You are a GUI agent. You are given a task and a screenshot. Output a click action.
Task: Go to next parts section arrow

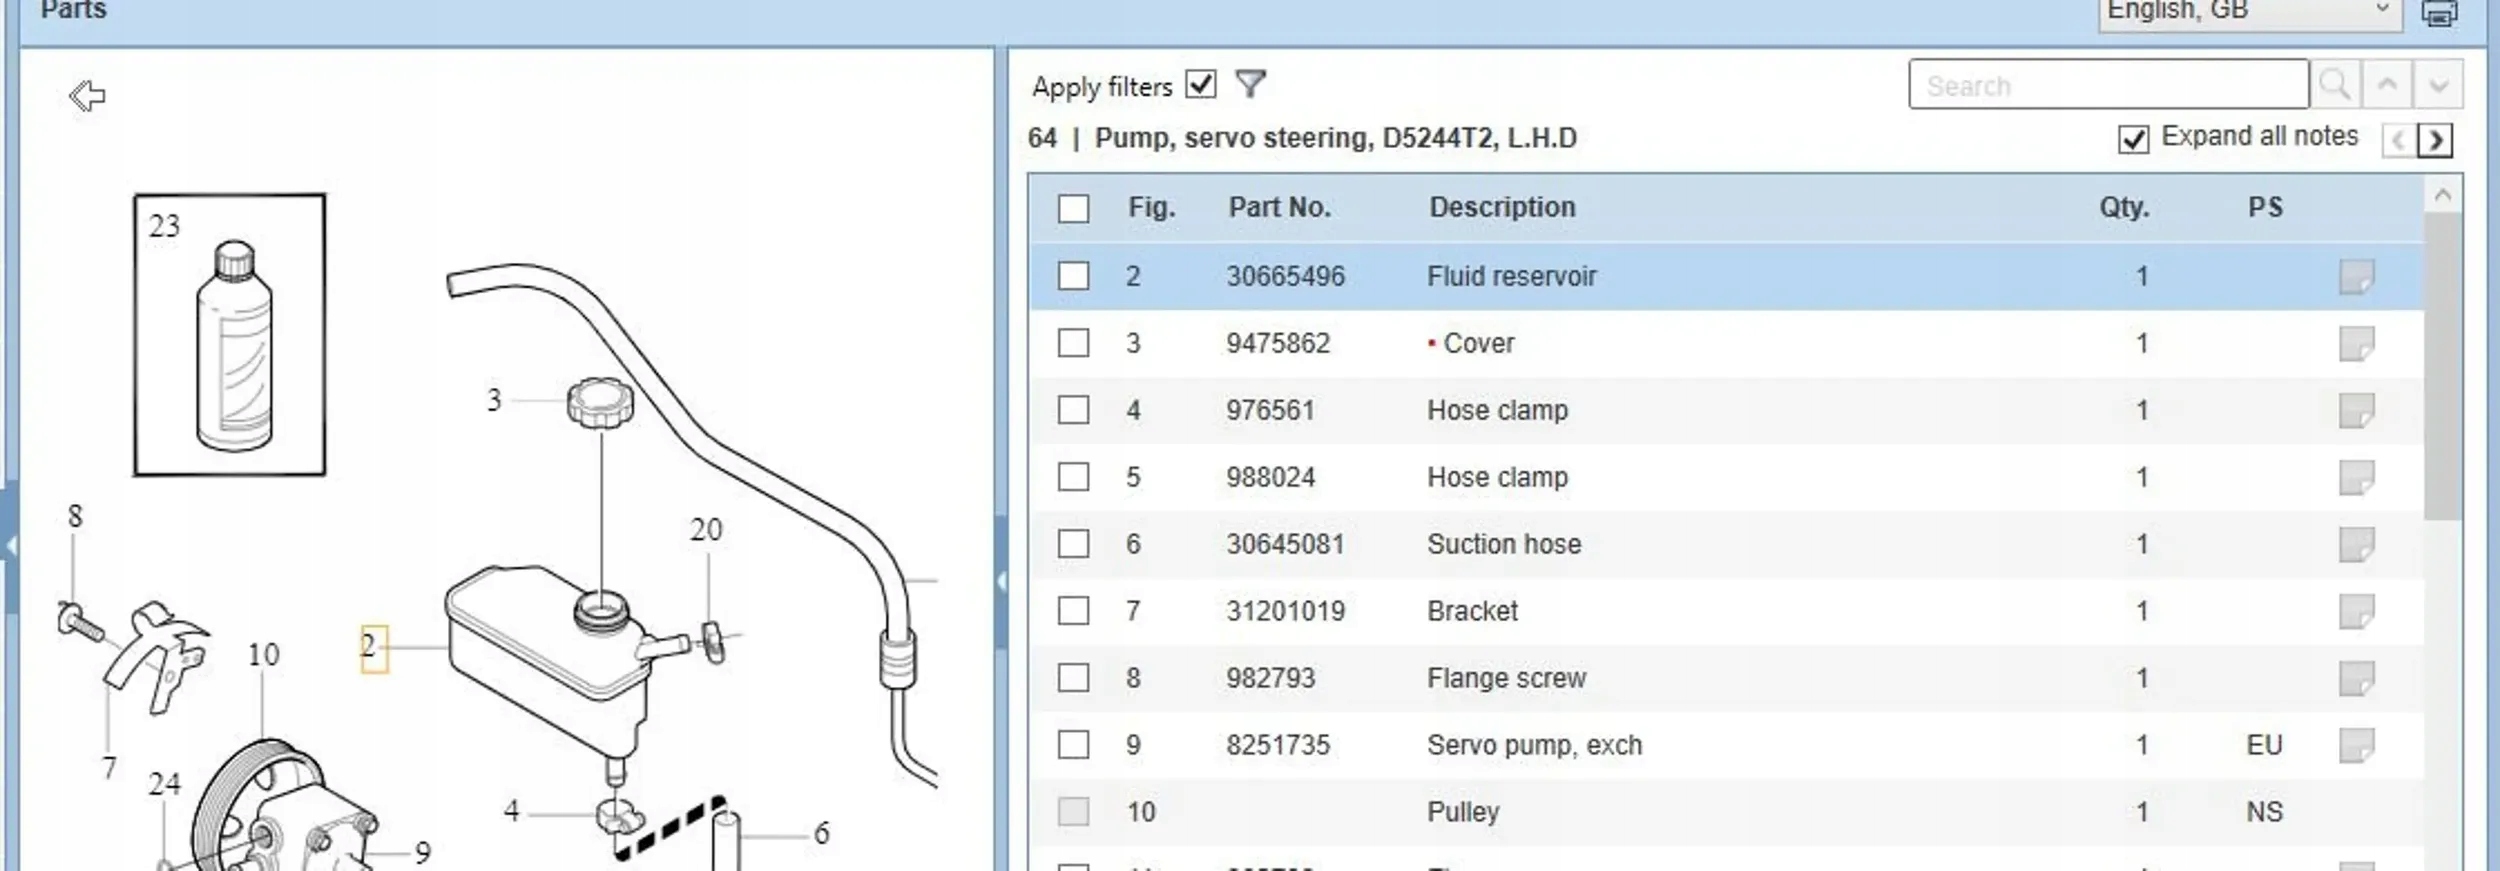[x=2436, y=140]
